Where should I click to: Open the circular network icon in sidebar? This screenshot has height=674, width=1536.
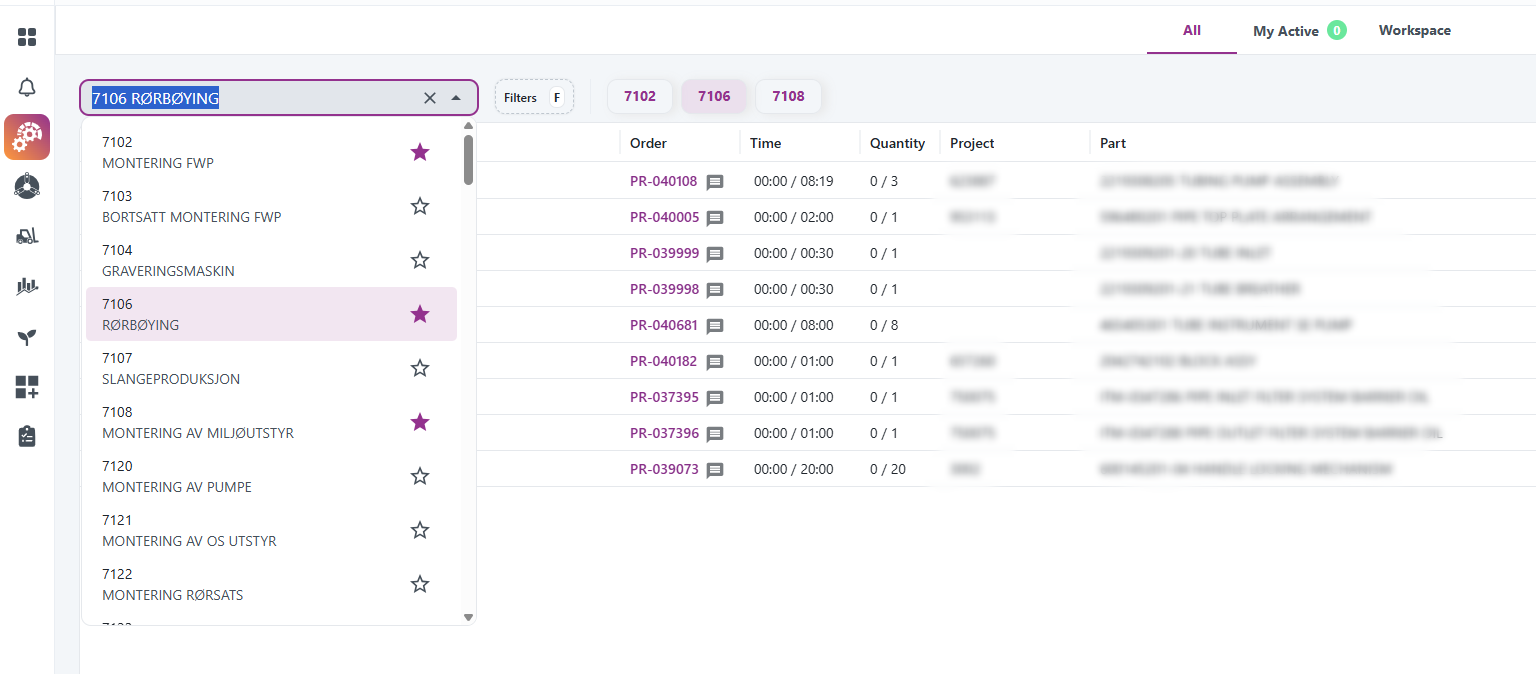coord(27,186)
